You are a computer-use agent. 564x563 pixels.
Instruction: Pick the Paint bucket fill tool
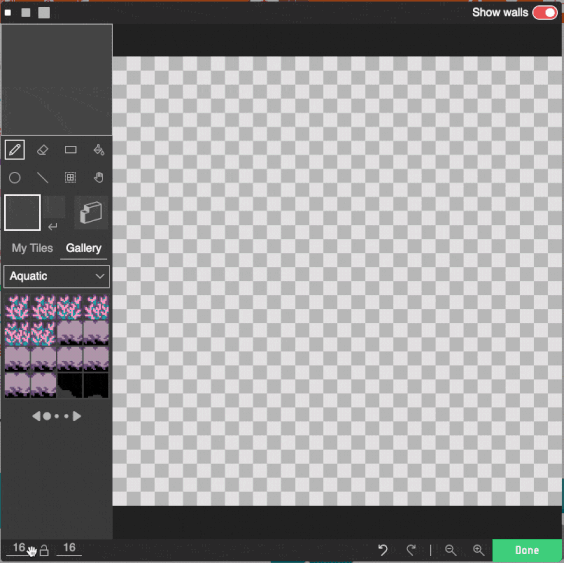[99, 150]
